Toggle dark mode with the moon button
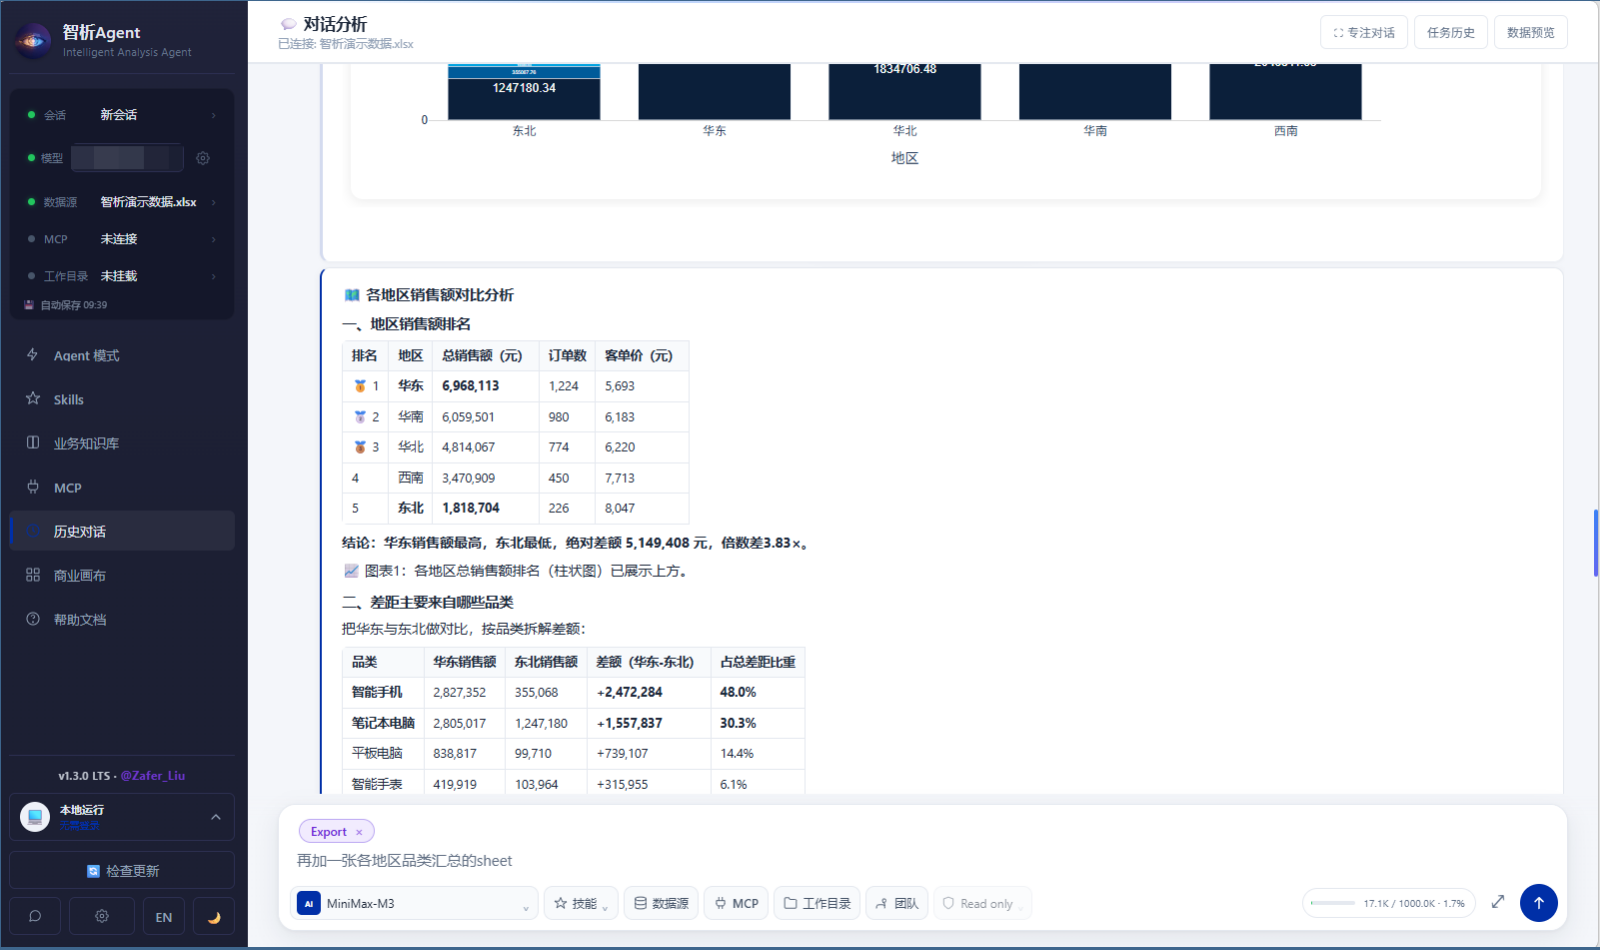 point(214,916)
